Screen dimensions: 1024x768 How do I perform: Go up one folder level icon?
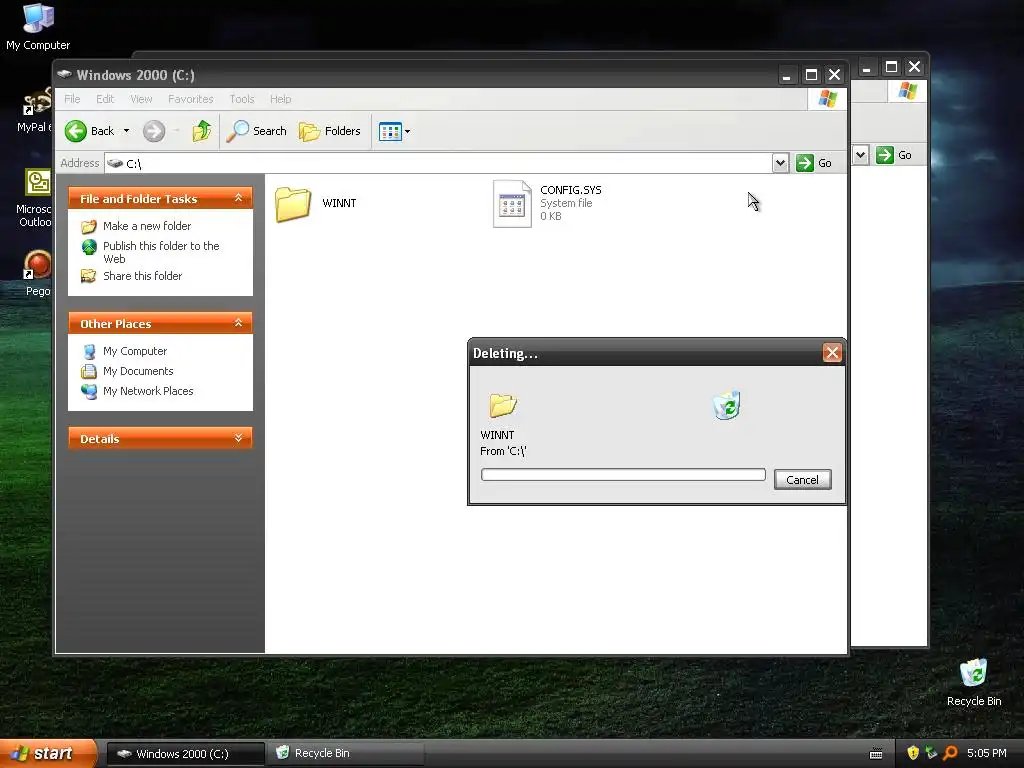coord(202,131)
